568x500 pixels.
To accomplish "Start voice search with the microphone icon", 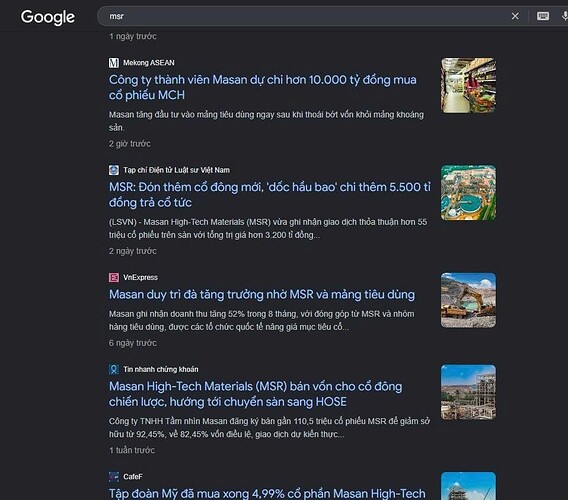I will [564, 16].
